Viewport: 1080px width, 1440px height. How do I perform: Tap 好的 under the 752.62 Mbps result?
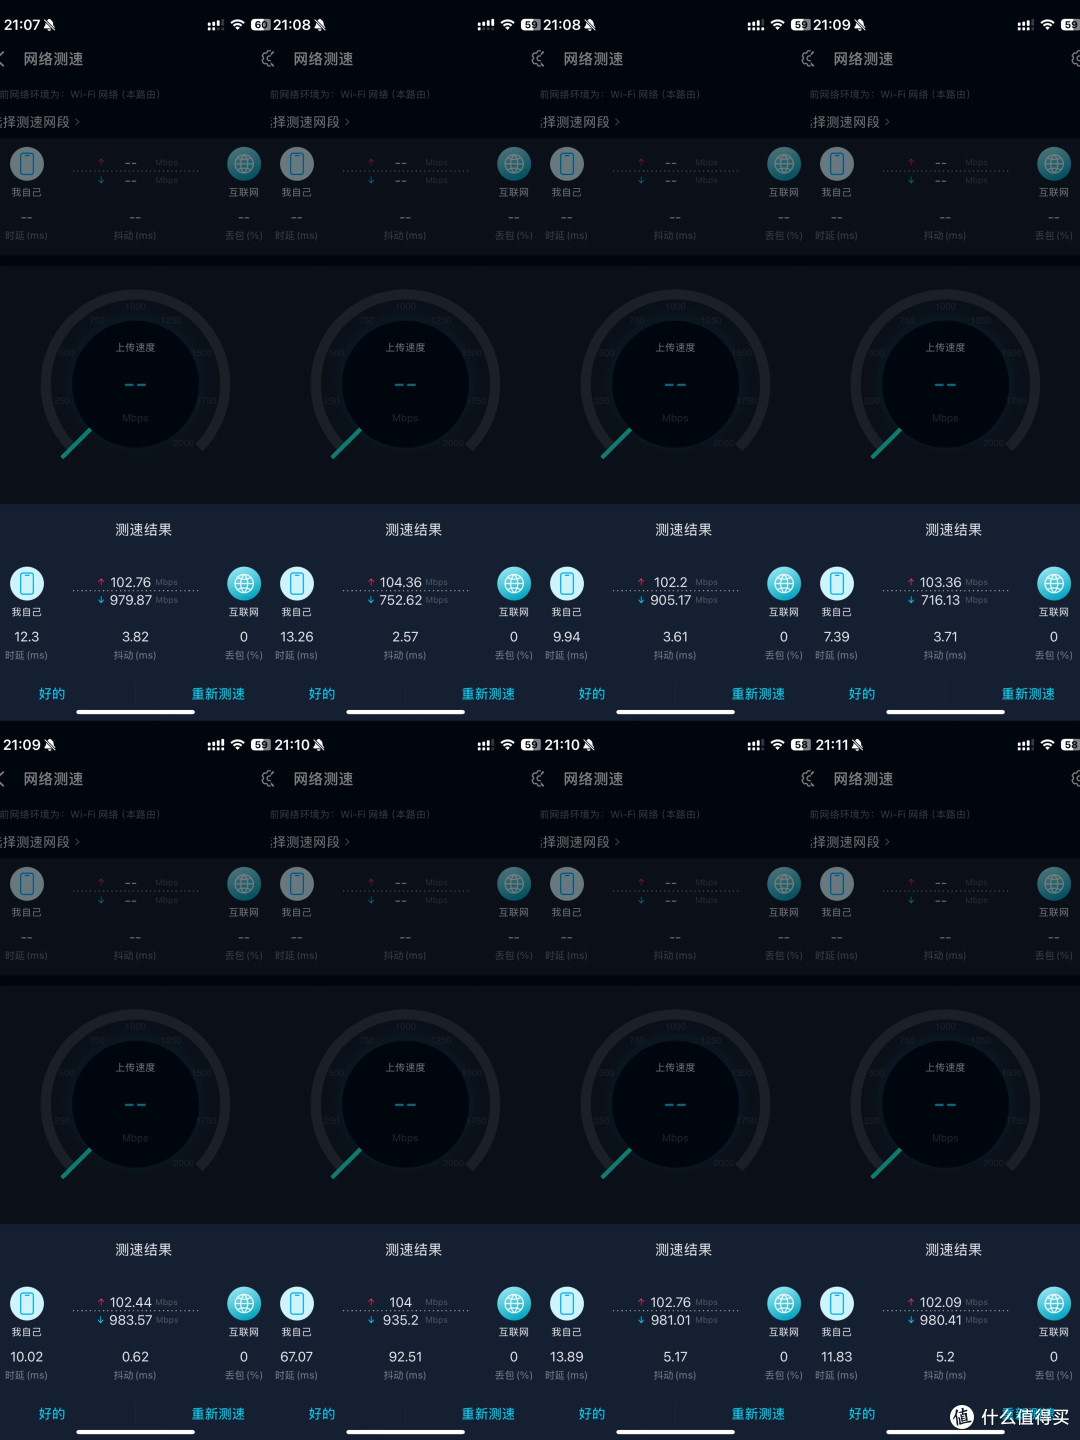click(322, 694)
